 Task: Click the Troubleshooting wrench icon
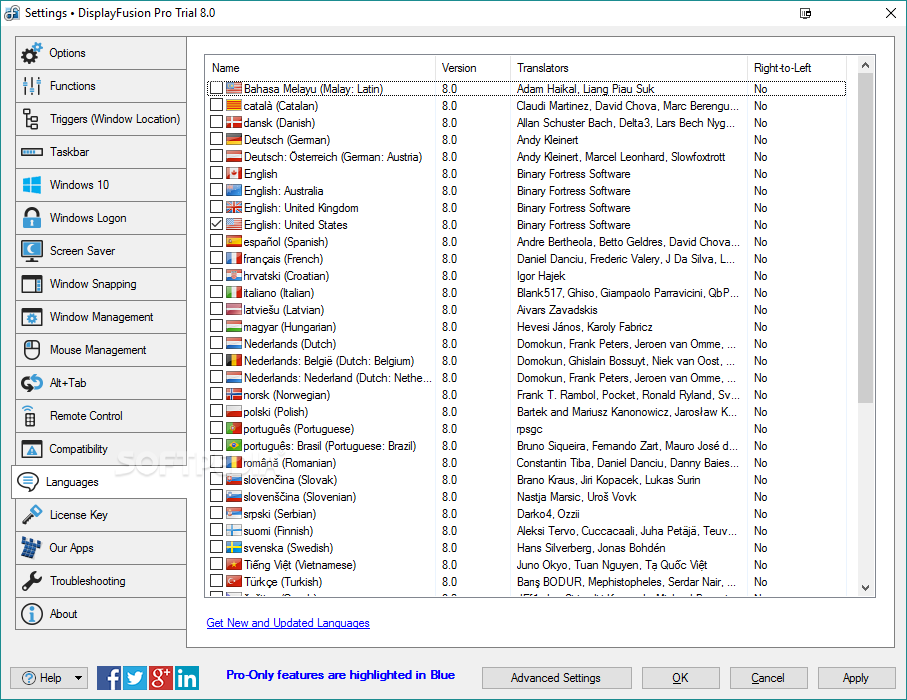[31, 581]
